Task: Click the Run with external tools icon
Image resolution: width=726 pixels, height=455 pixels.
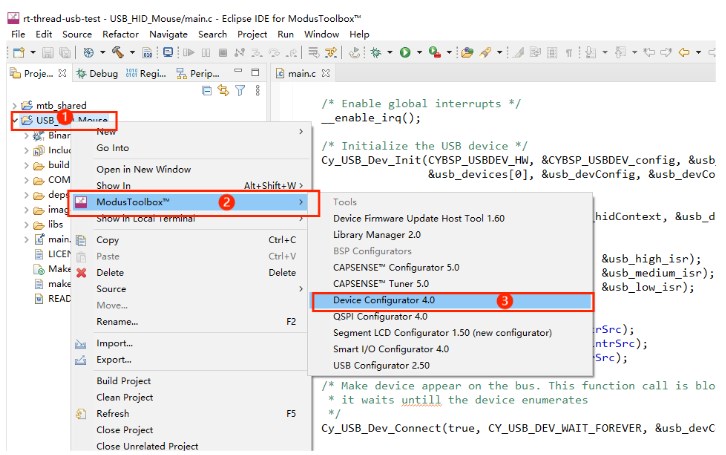Action: click(x=434, y=52)
